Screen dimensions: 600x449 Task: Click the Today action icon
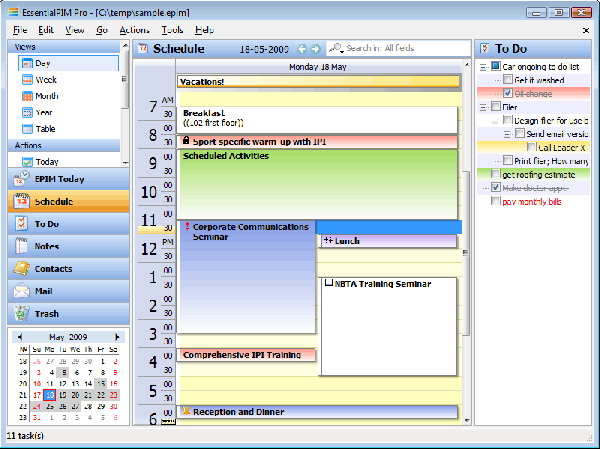27,162
